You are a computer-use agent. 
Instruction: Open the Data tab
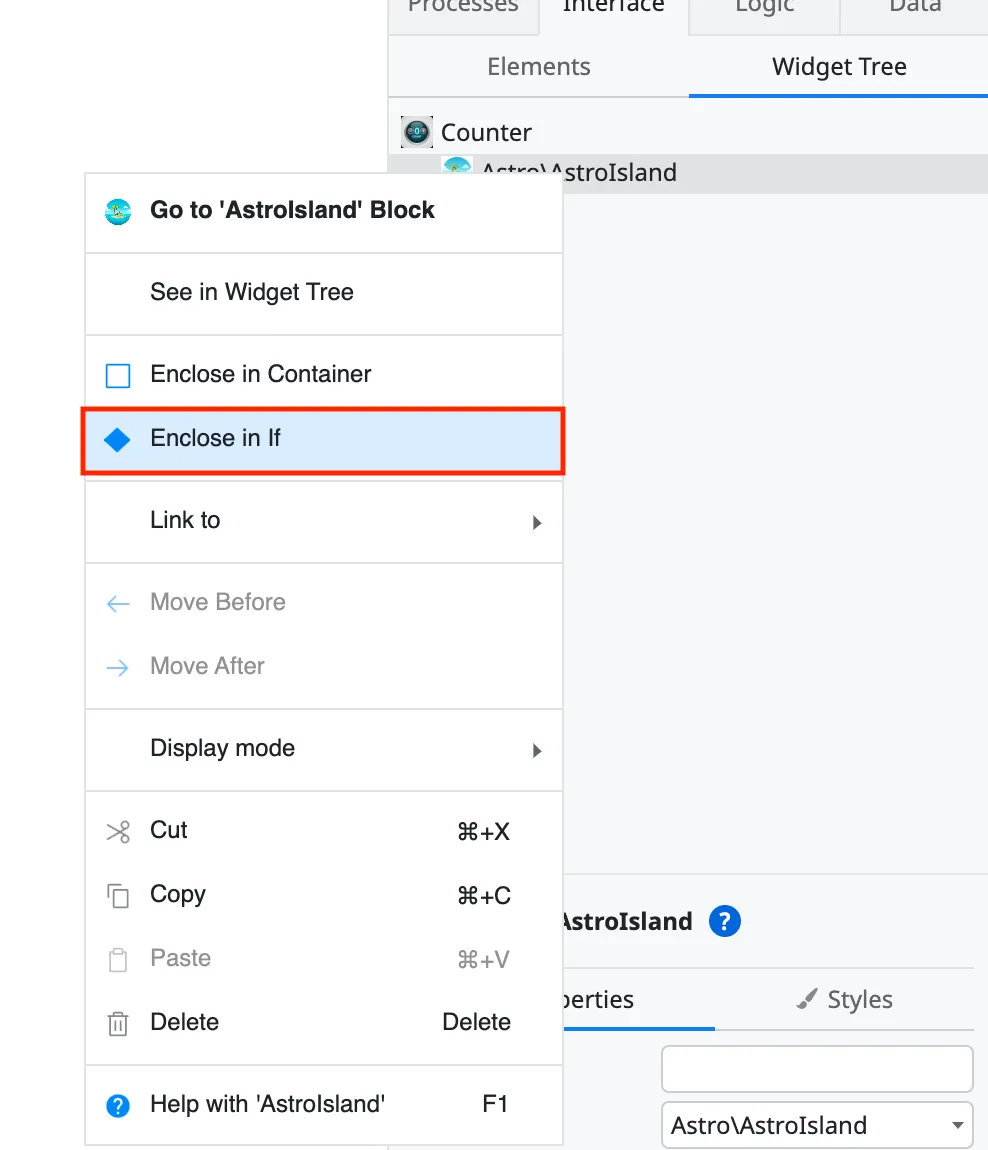pyautogui.click(x=915, y=8)
